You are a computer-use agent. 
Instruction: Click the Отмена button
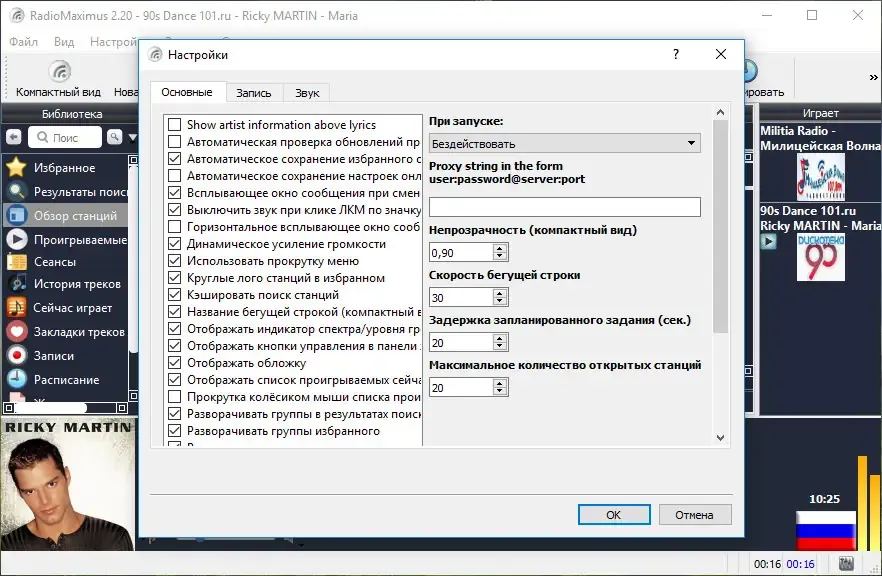point(695,515)
